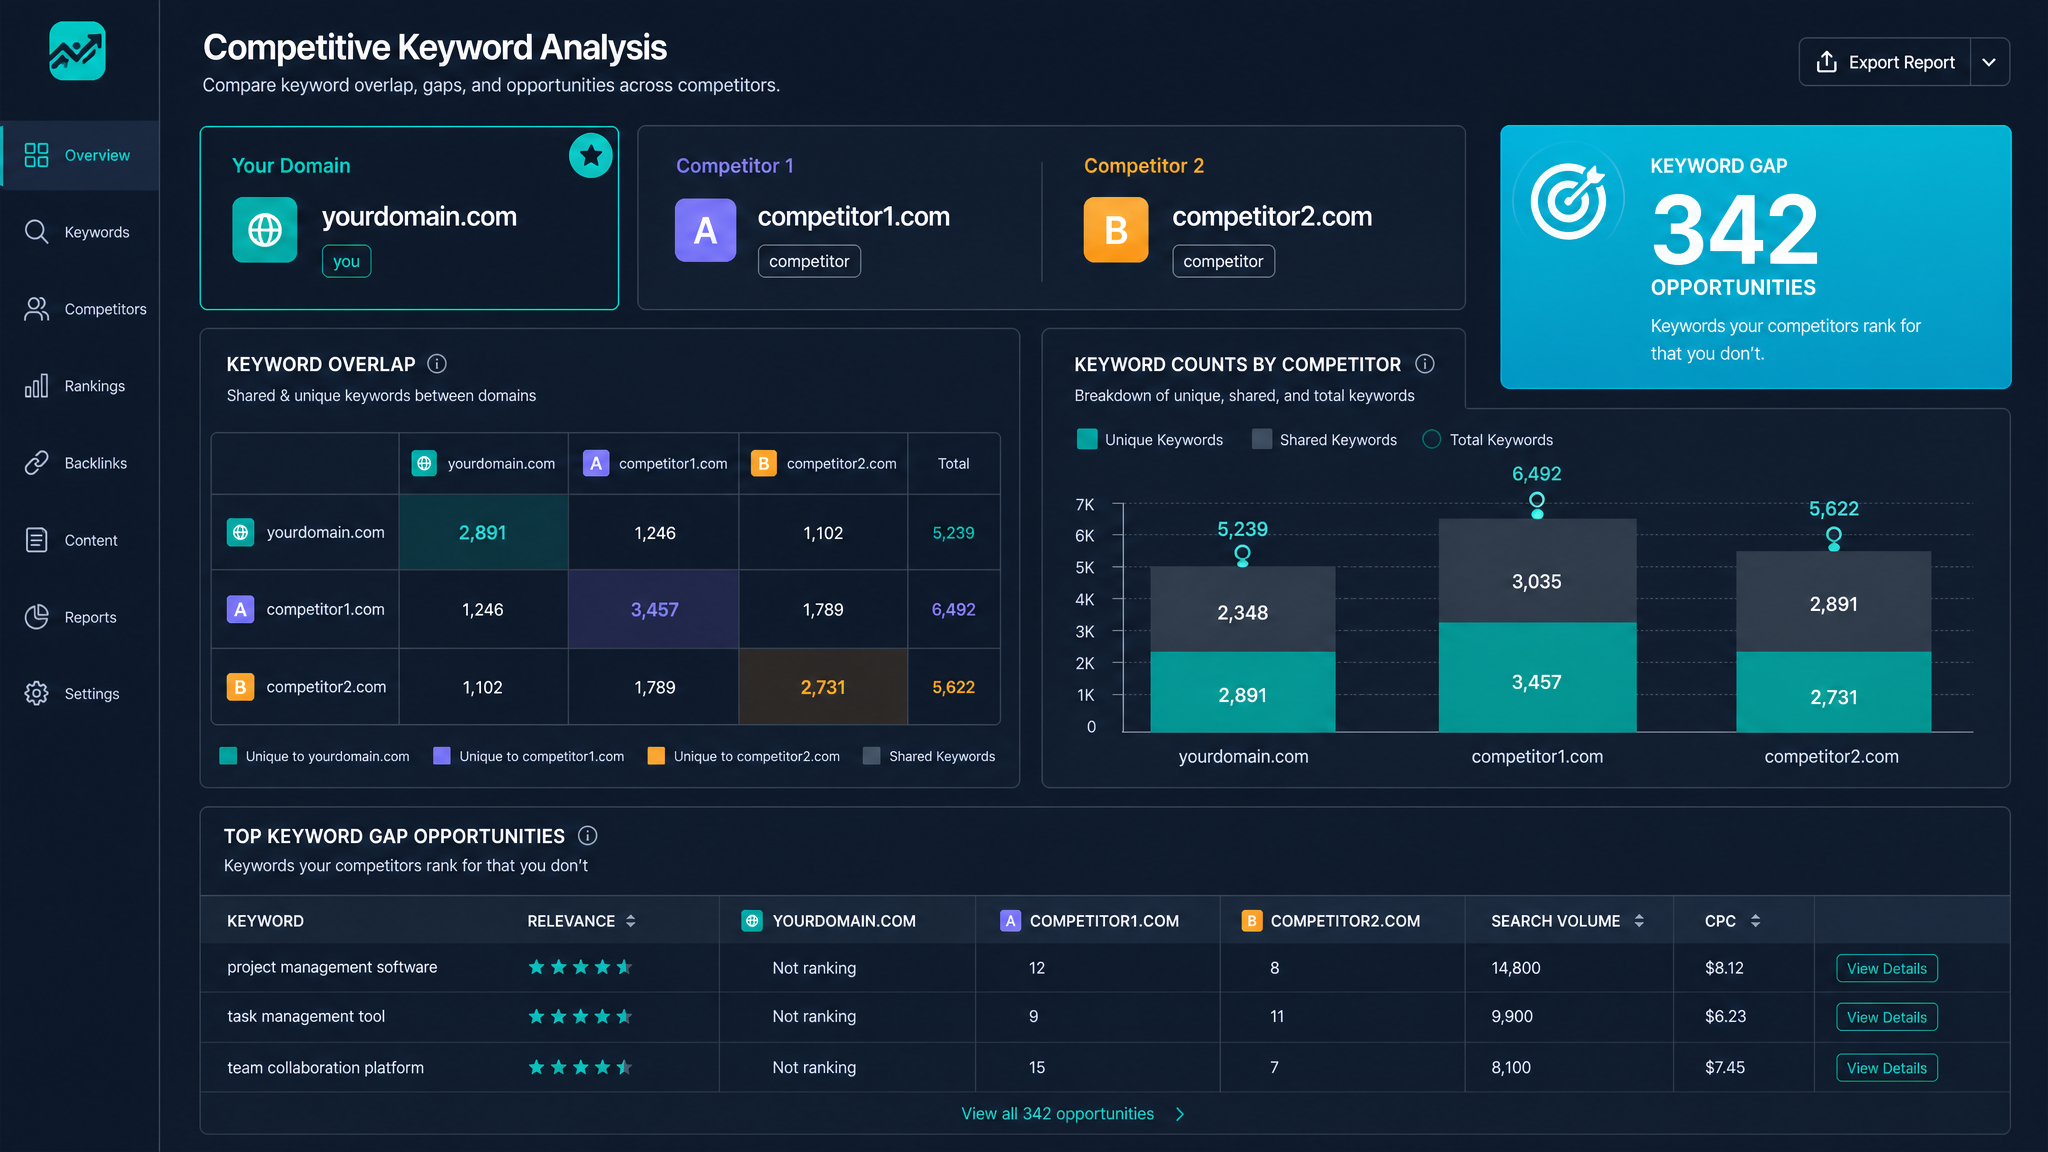Image resolution: width=2048 pixels, height=1152 pixels.
Task: Click the 2,891 yourdomain.com unique cell
Action: [483, 532]
